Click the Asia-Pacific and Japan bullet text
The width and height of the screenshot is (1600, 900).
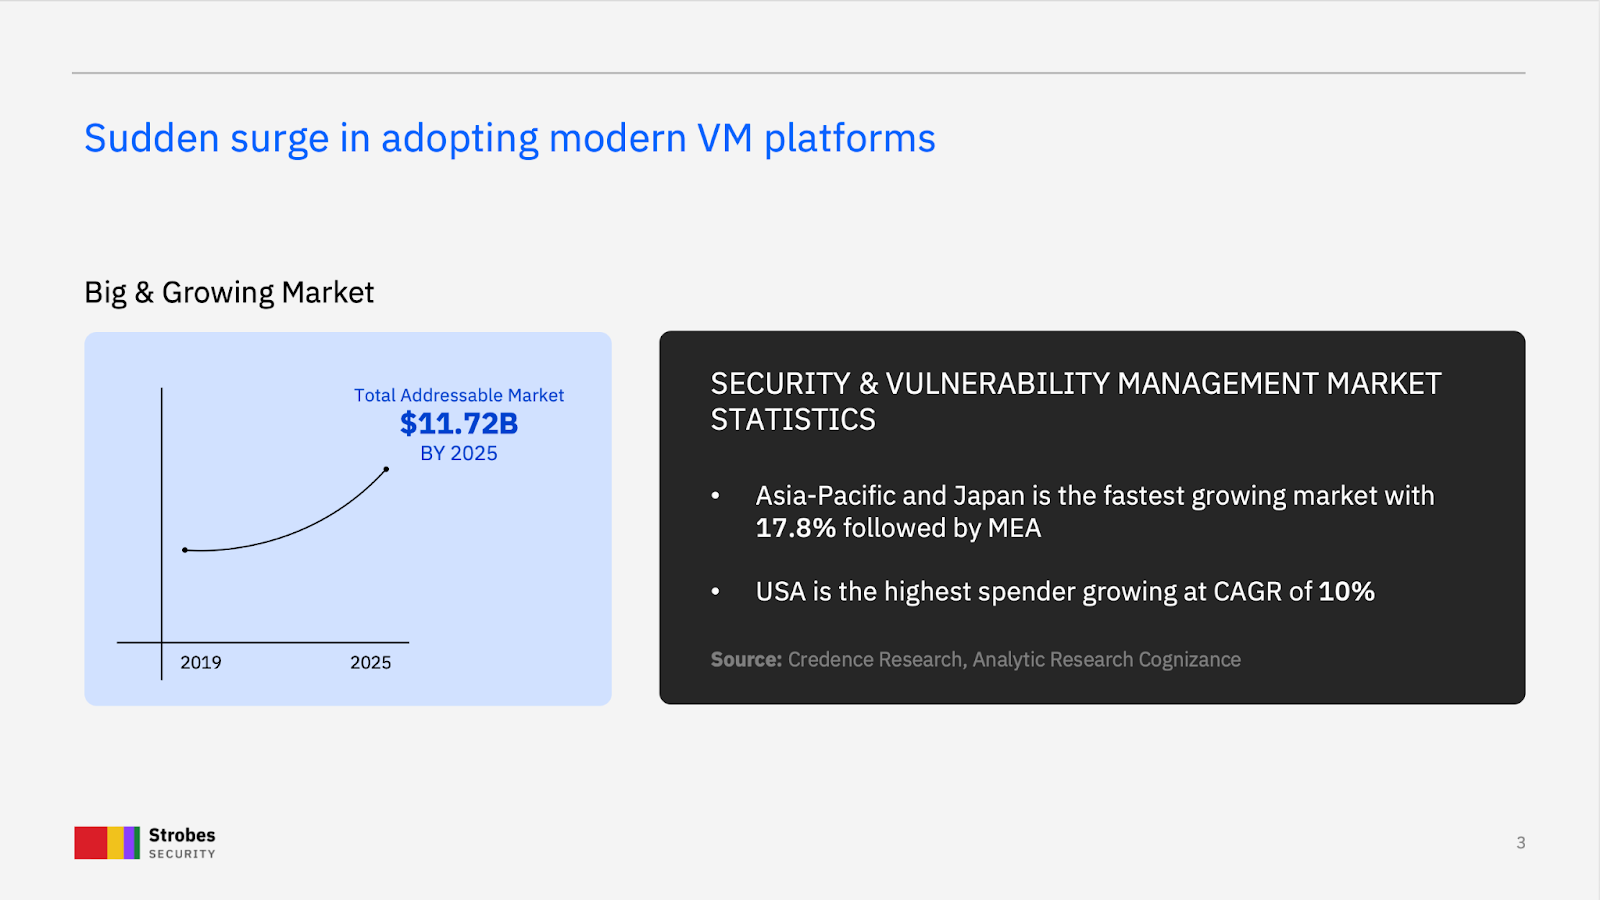(1094, 496)
